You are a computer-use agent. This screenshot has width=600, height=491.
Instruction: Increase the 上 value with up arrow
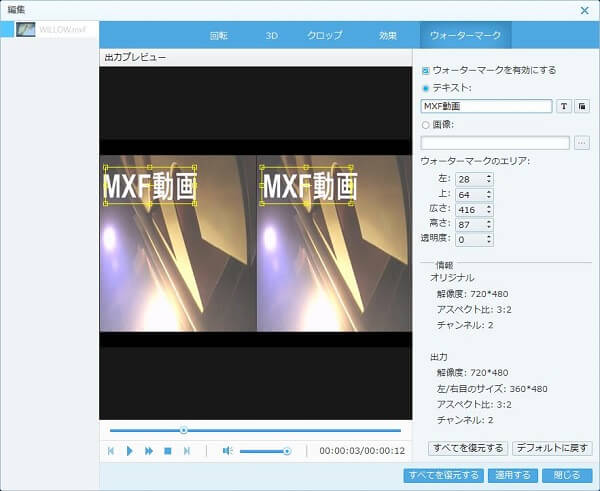(x=489, y=192)
